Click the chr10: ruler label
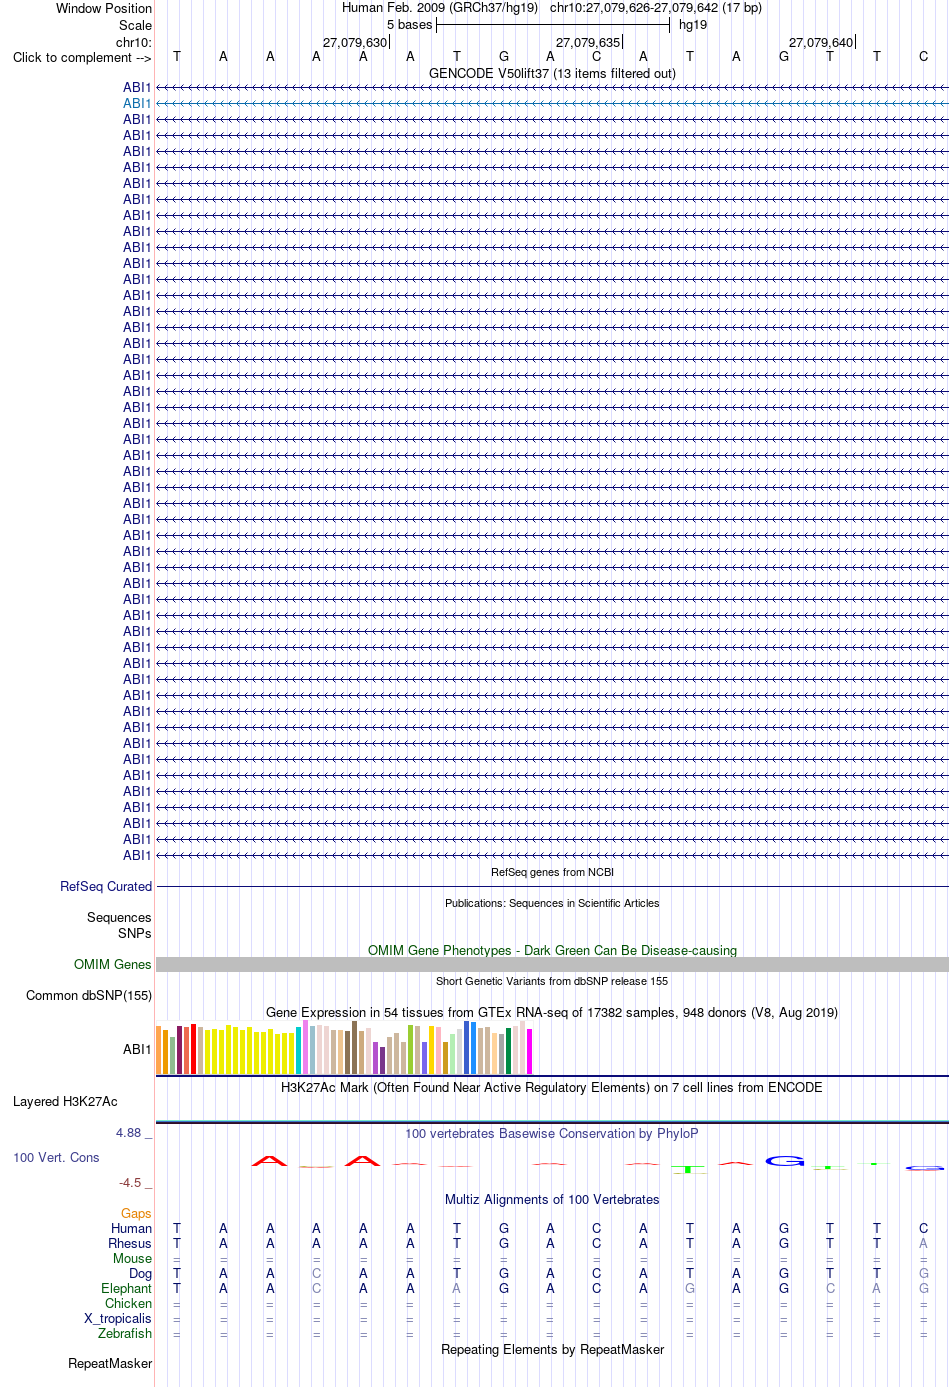950x1387 pixels. pos(134,42)
